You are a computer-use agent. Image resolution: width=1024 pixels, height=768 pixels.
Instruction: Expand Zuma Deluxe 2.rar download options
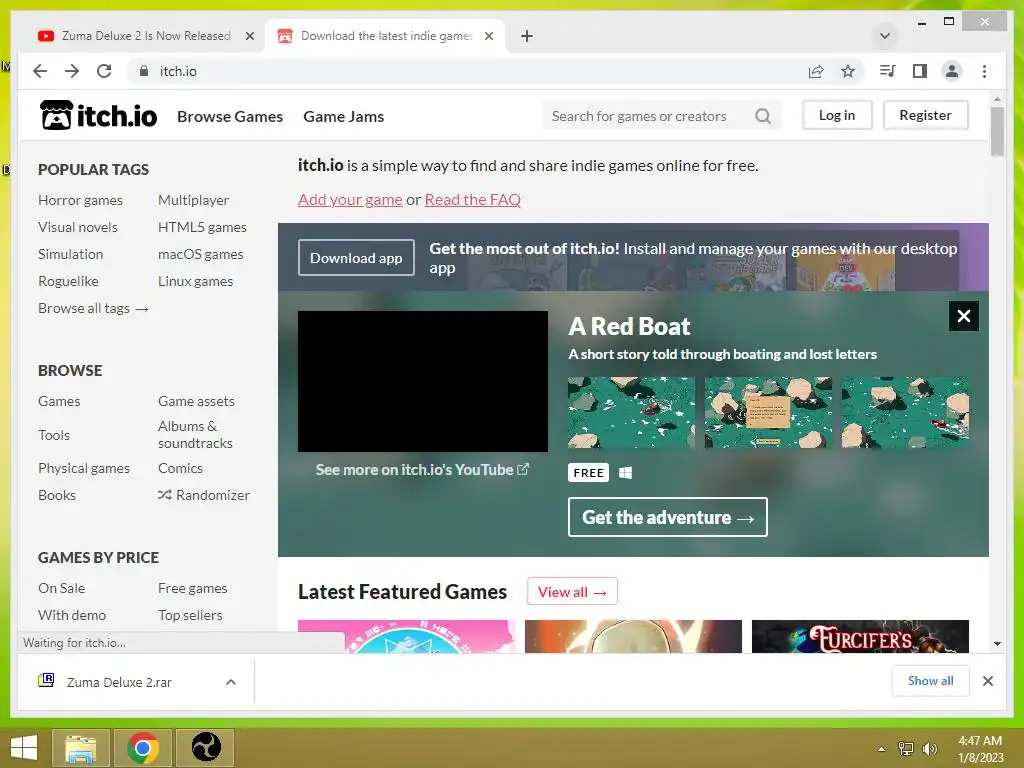[x=231, y=682]
